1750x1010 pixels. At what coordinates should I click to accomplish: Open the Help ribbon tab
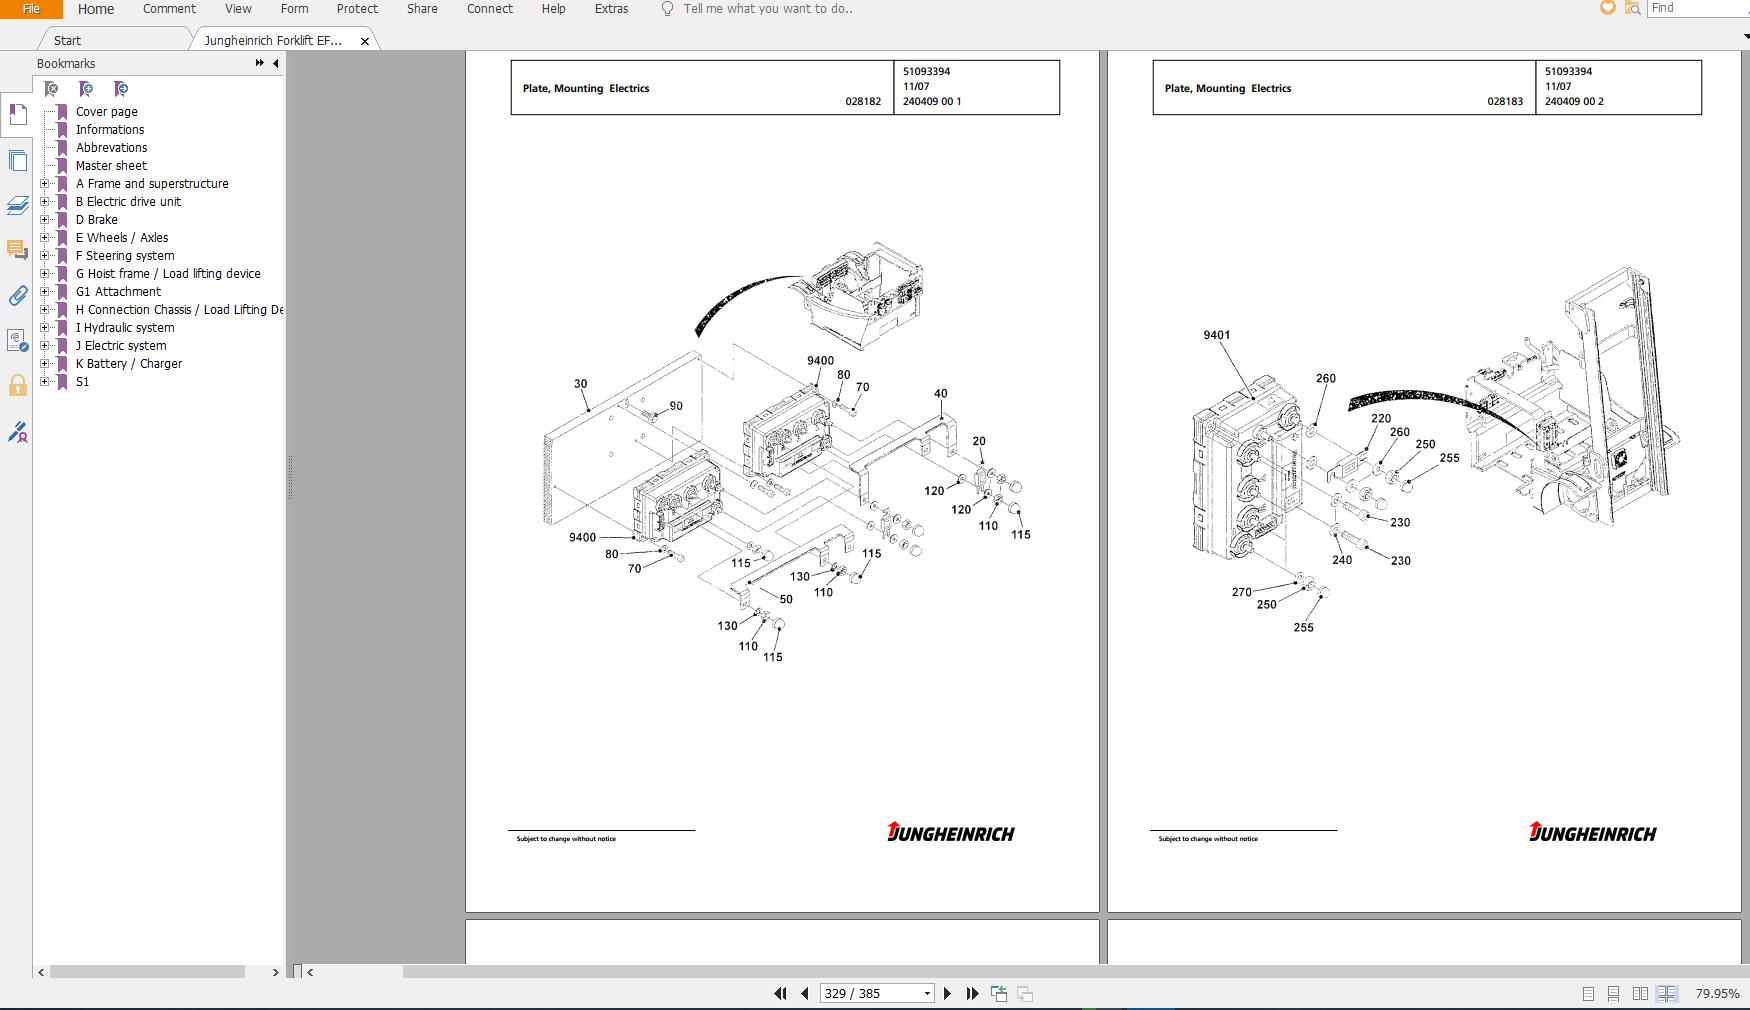[x=553, y=9]
